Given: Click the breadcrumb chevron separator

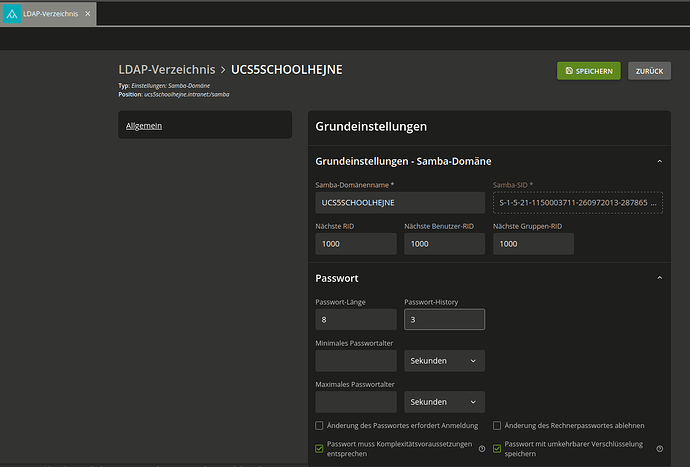Looking at the screenshot, I should tap(223, 70).
